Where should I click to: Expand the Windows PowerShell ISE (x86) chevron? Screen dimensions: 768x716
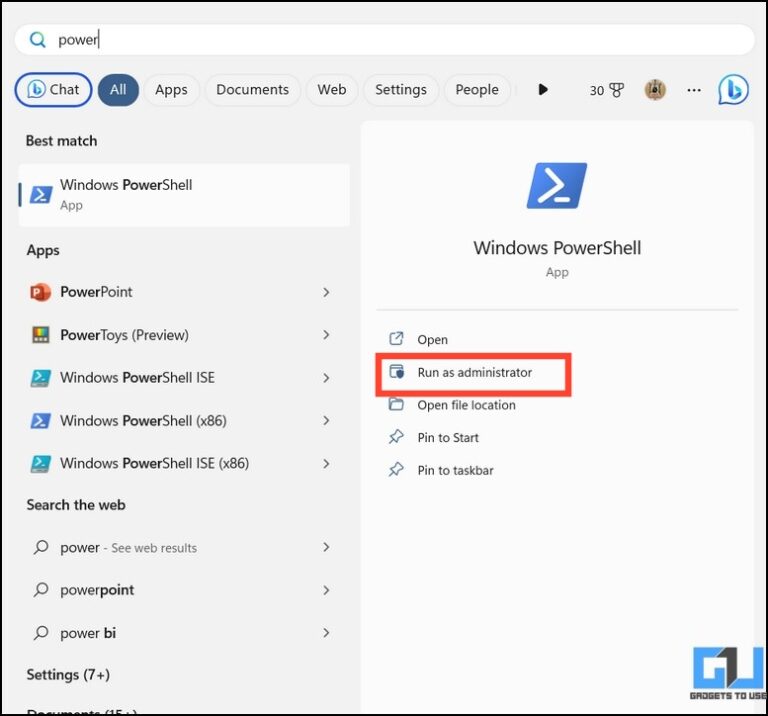(326, 463)
